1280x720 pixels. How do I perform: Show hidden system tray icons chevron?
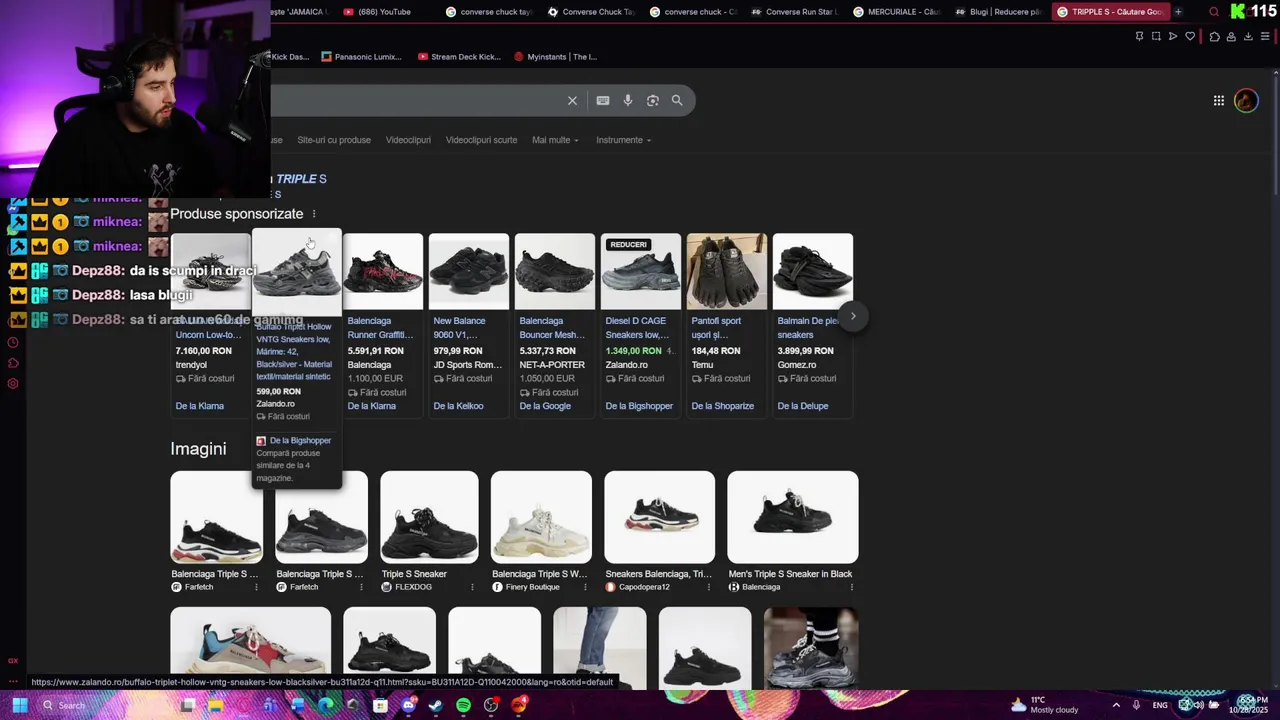click(1116, 705)
